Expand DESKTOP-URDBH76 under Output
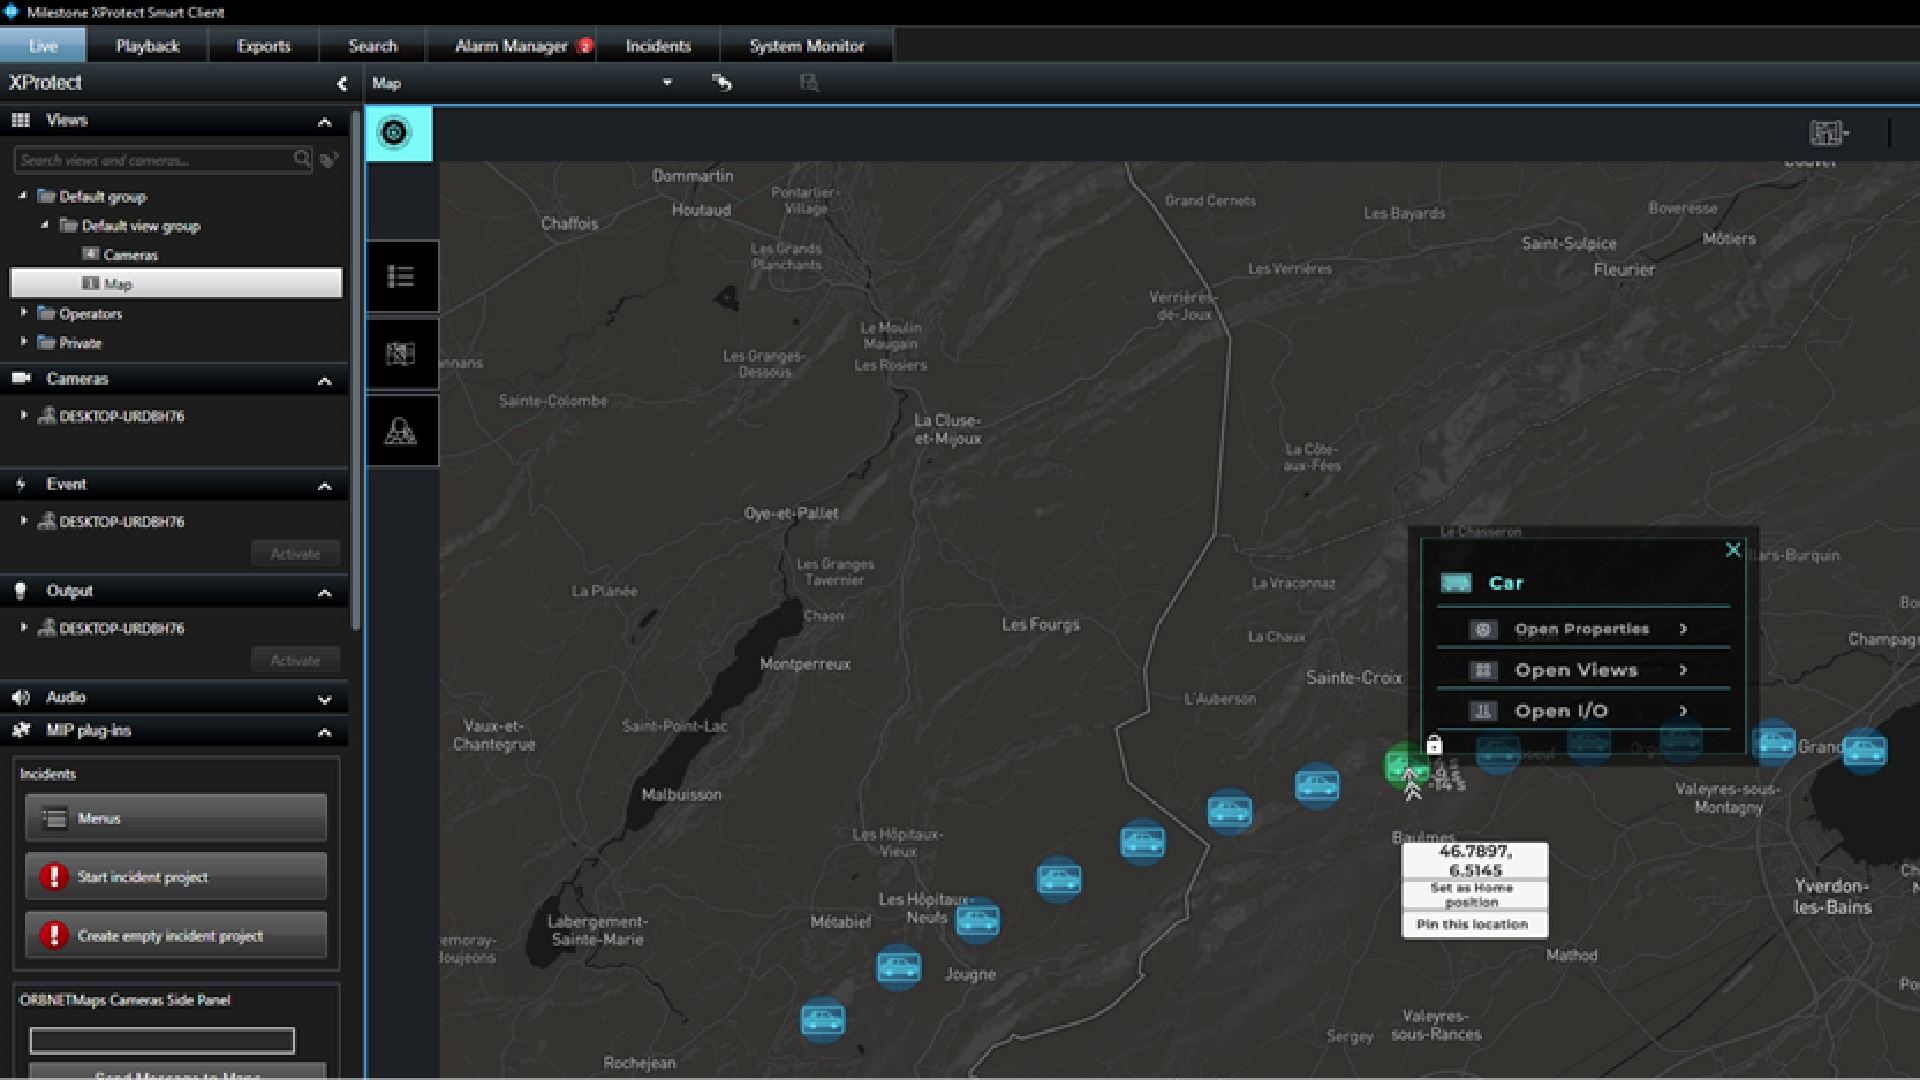 [24, 627]
